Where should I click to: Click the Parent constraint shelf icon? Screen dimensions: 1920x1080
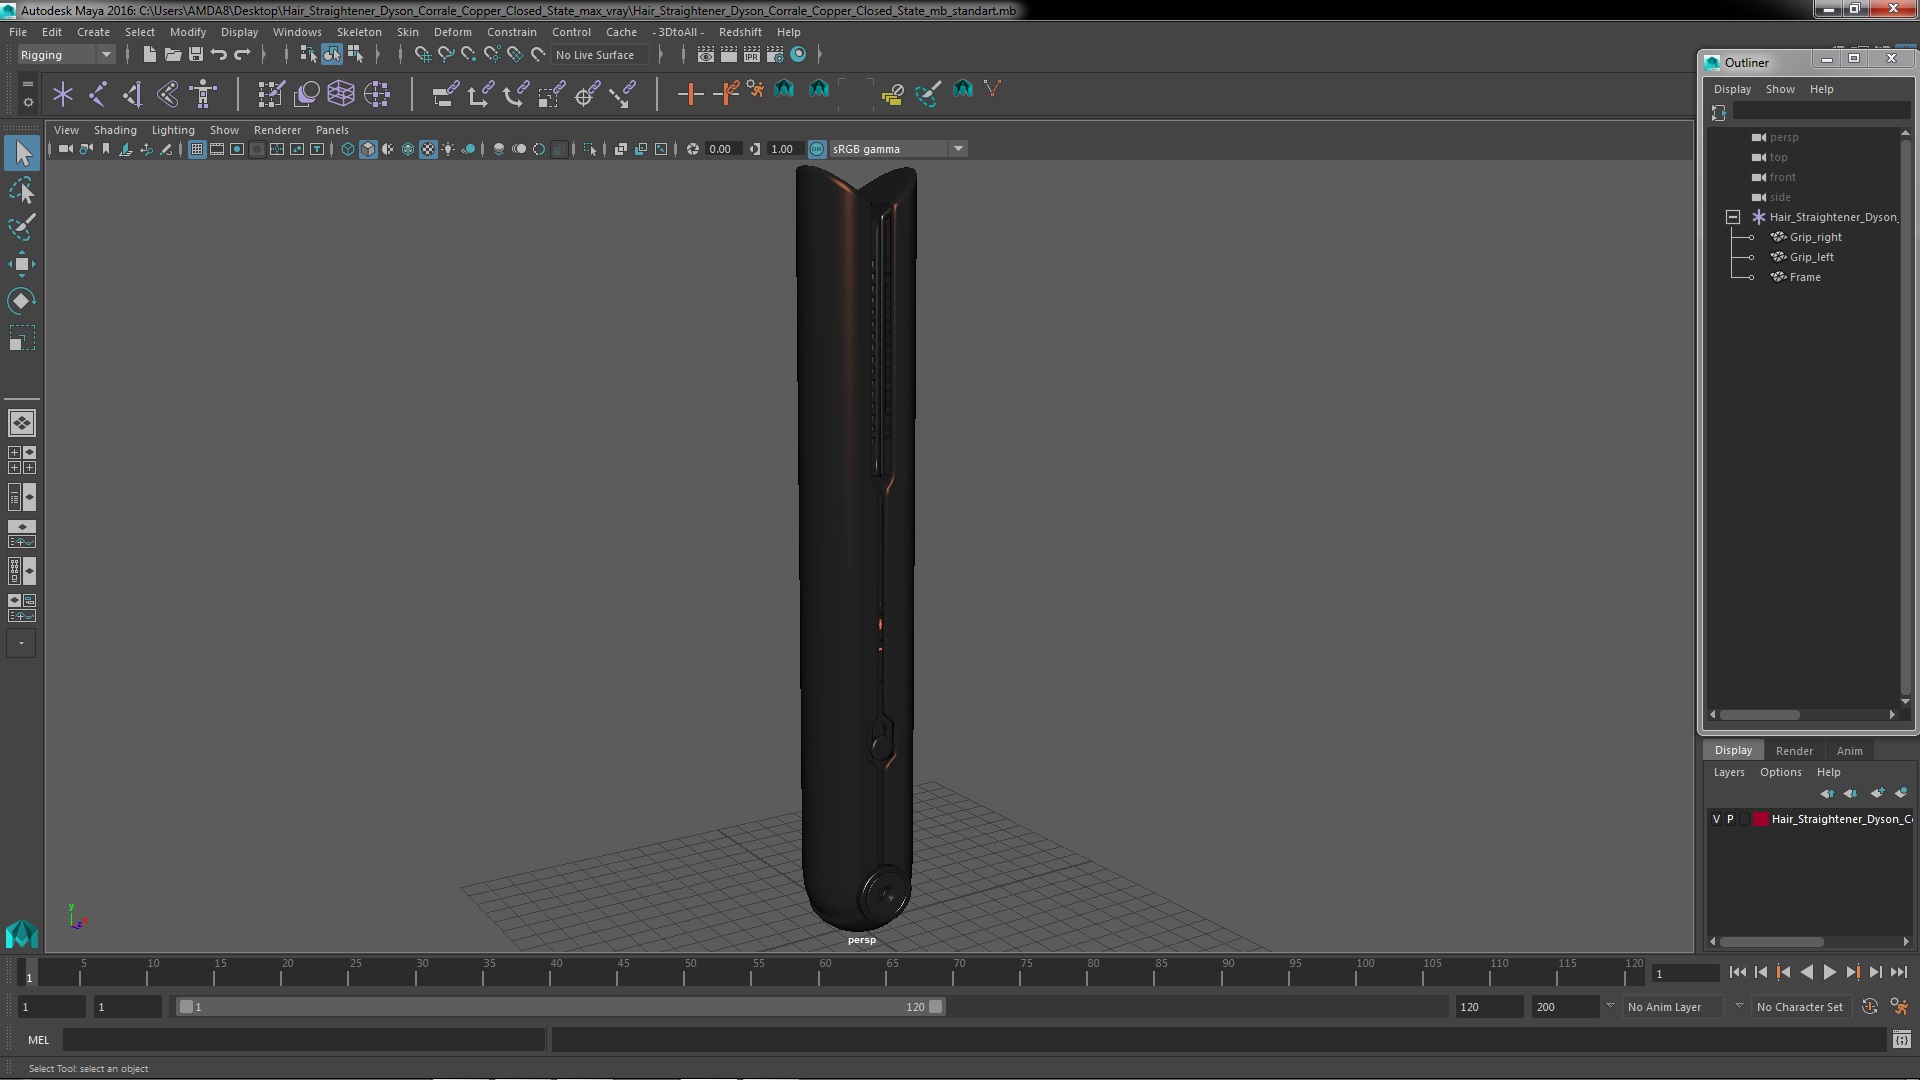(x=445, y=94)
